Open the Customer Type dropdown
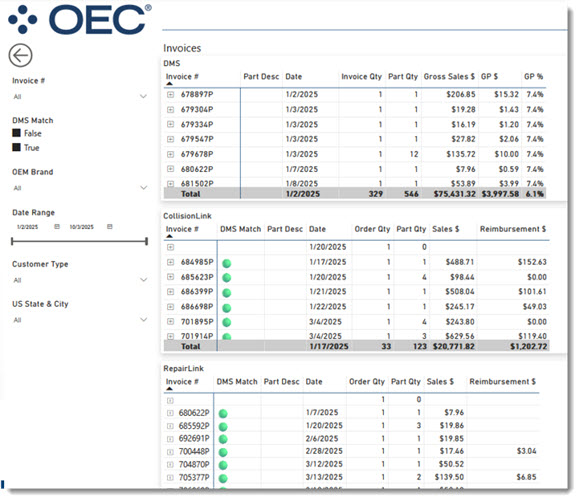The image size is (580, 501). click(80, 280)
